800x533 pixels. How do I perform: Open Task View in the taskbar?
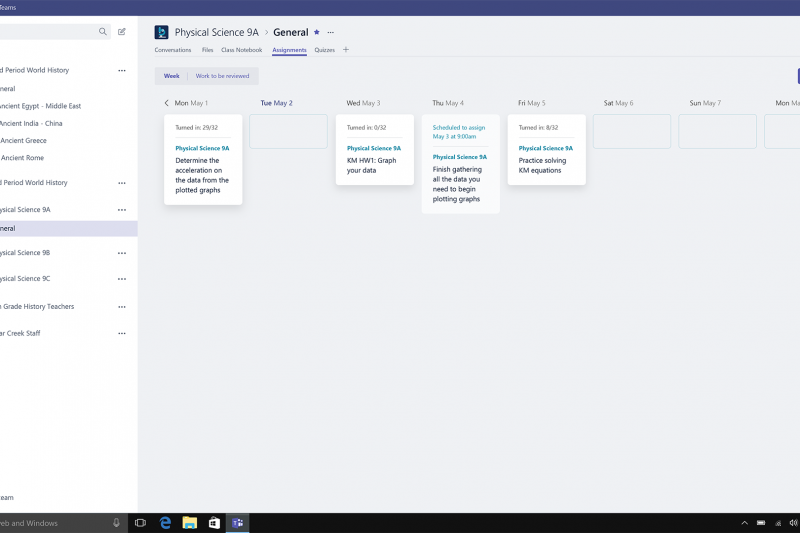140,523
